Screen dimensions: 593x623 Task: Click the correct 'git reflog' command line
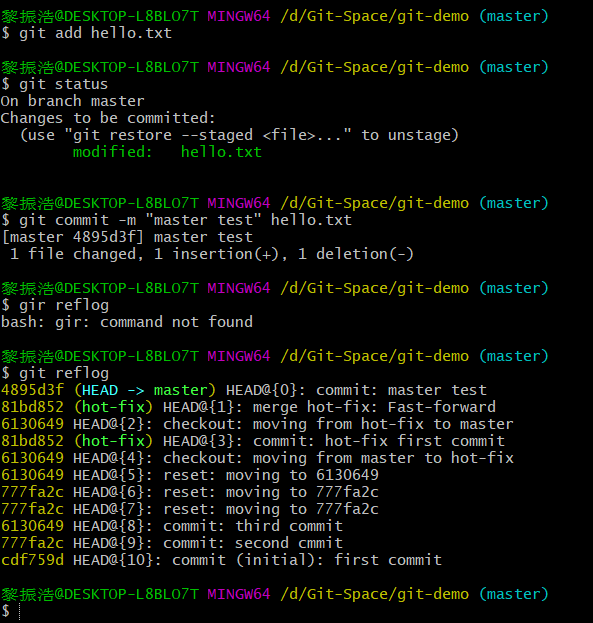click(55, 373)
